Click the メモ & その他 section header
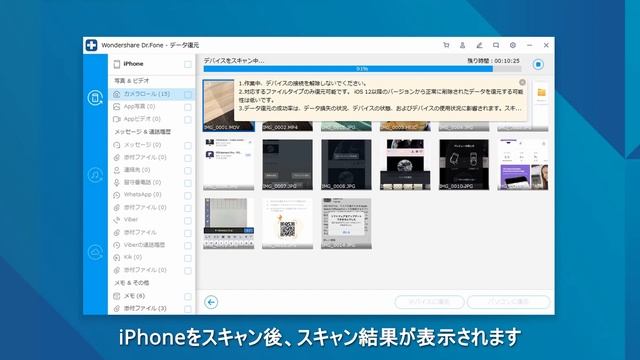This screenshot has width=640, height=360. click(x=132, y=282)
